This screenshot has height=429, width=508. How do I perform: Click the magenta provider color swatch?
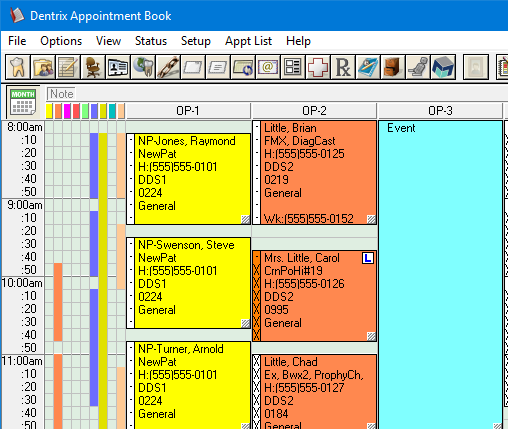[x=67, y=111]
